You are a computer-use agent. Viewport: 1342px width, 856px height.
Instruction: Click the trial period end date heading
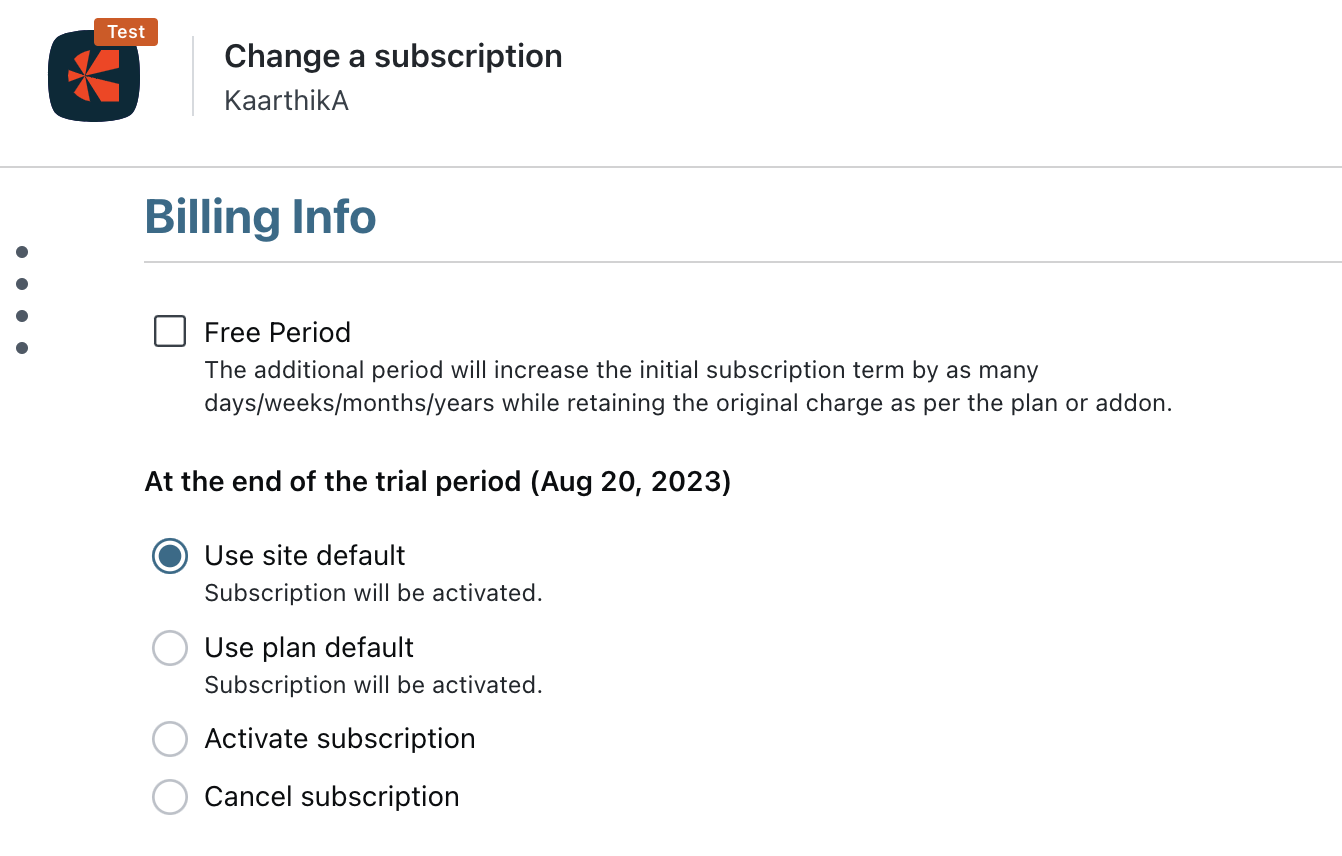pos(438,482)
